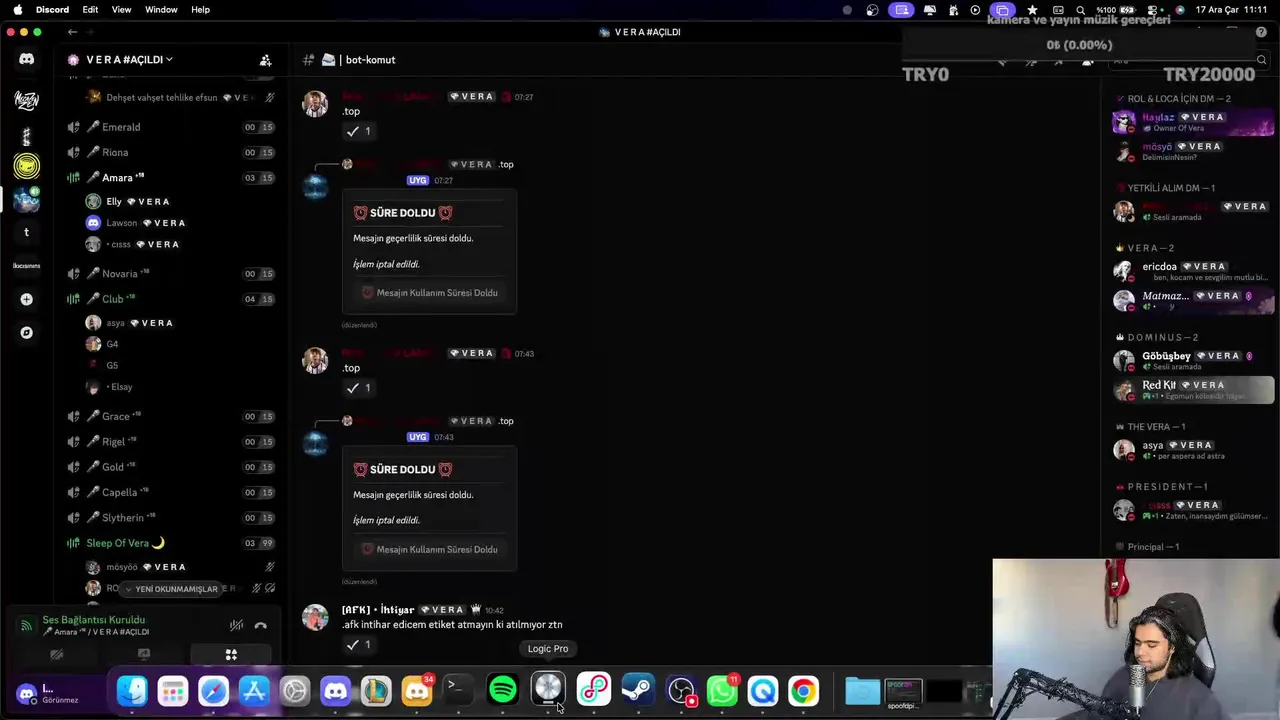Select the server icon labeled "t"
The height and width of the screenshot is (720, 1280).
(x=27, y=232)
